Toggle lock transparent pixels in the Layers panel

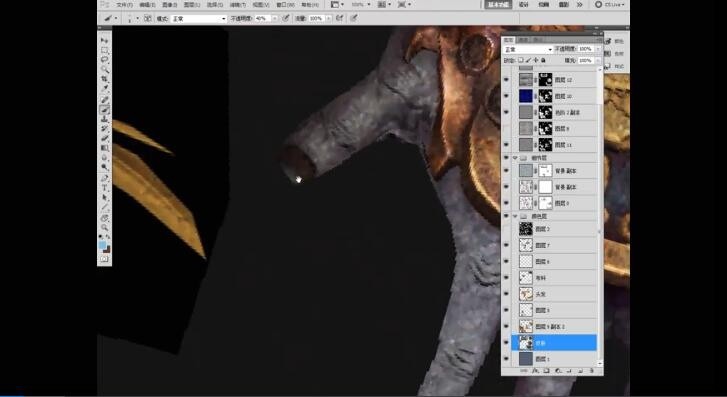521,60
